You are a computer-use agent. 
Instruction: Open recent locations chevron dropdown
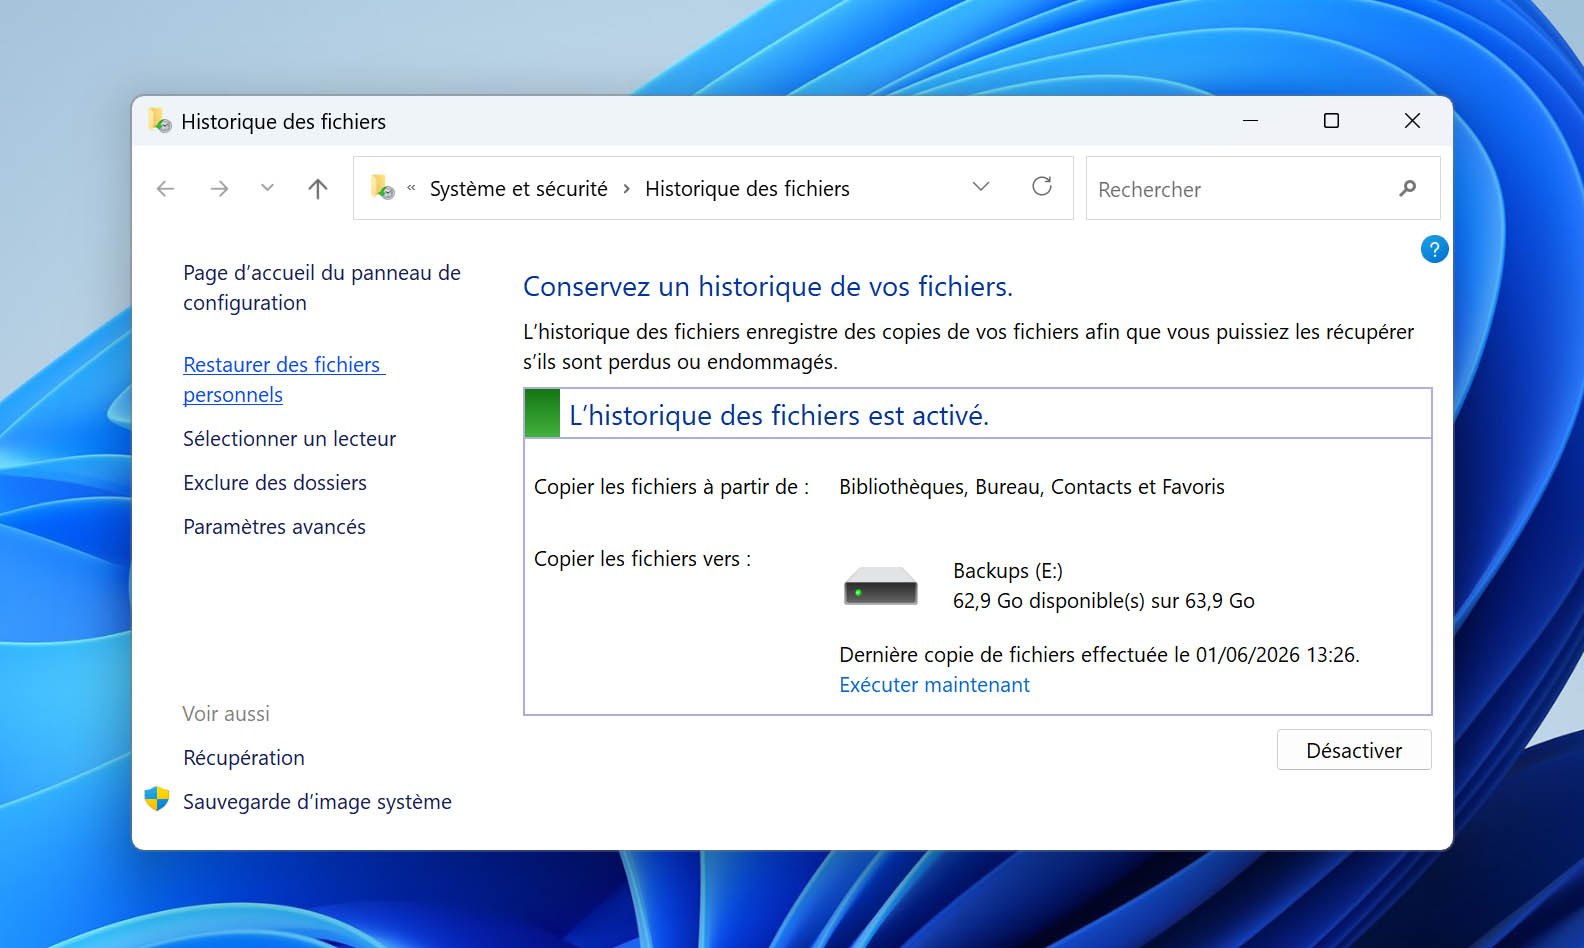tap(267, 187)
